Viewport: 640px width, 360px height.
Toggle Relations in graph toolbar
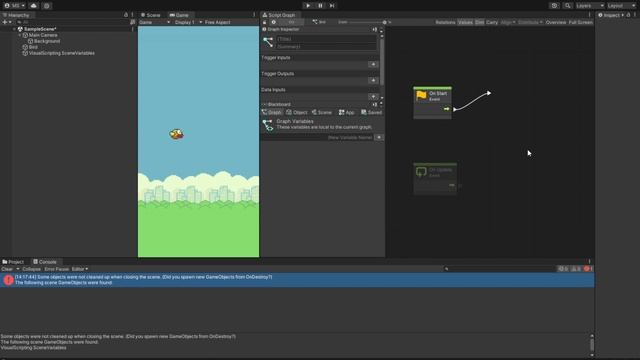pos(445,22)
